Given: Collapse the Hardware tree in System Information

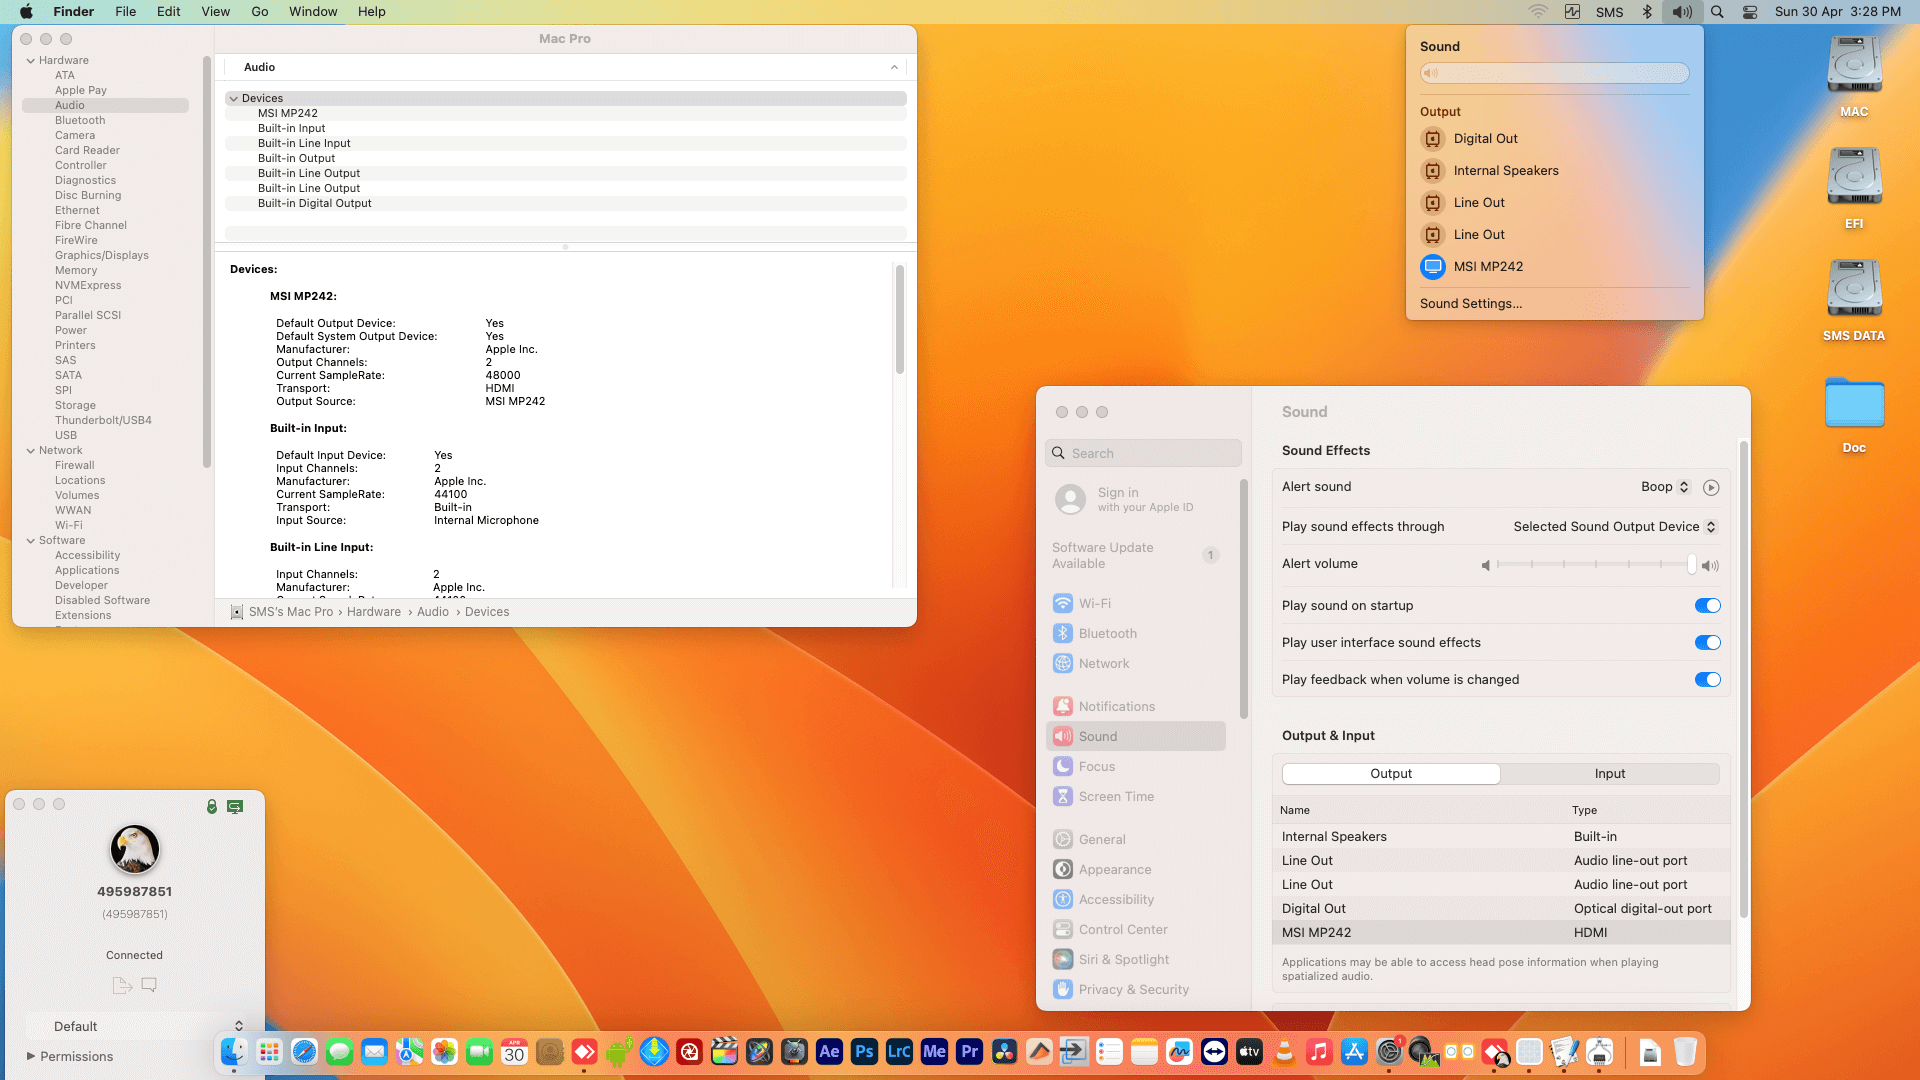Looking at the screenshot, I should click(x=30, y=61).
